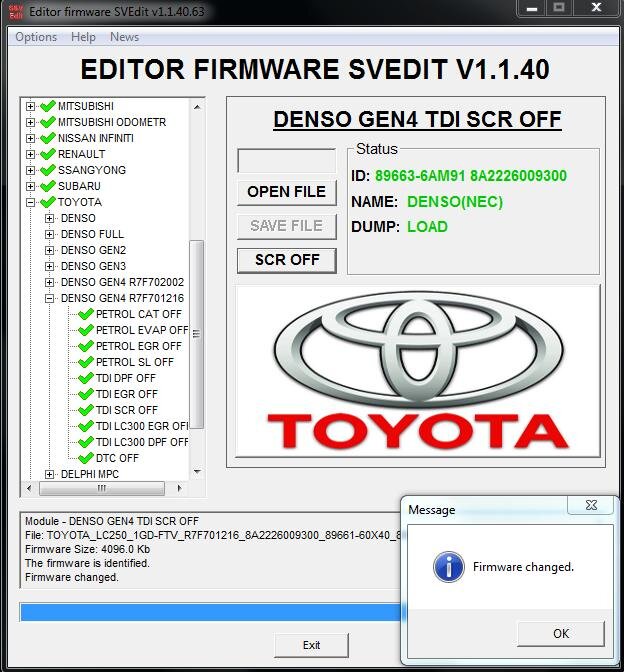Click the green checkmark beside SUBARU

(x=48, y=186)
